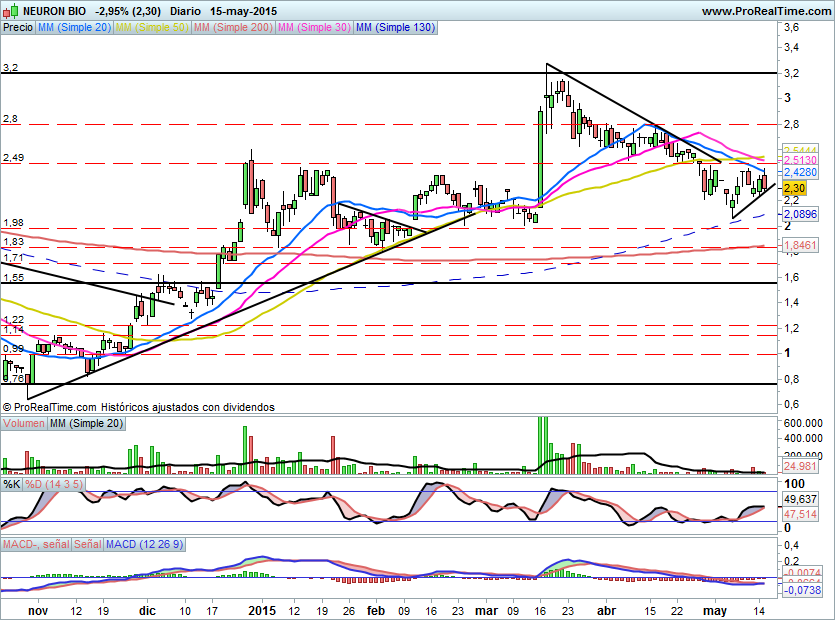Viewport: 835px width, 620px height.
Task: Open the www.ProRealTime.com link
Action: 765,11
